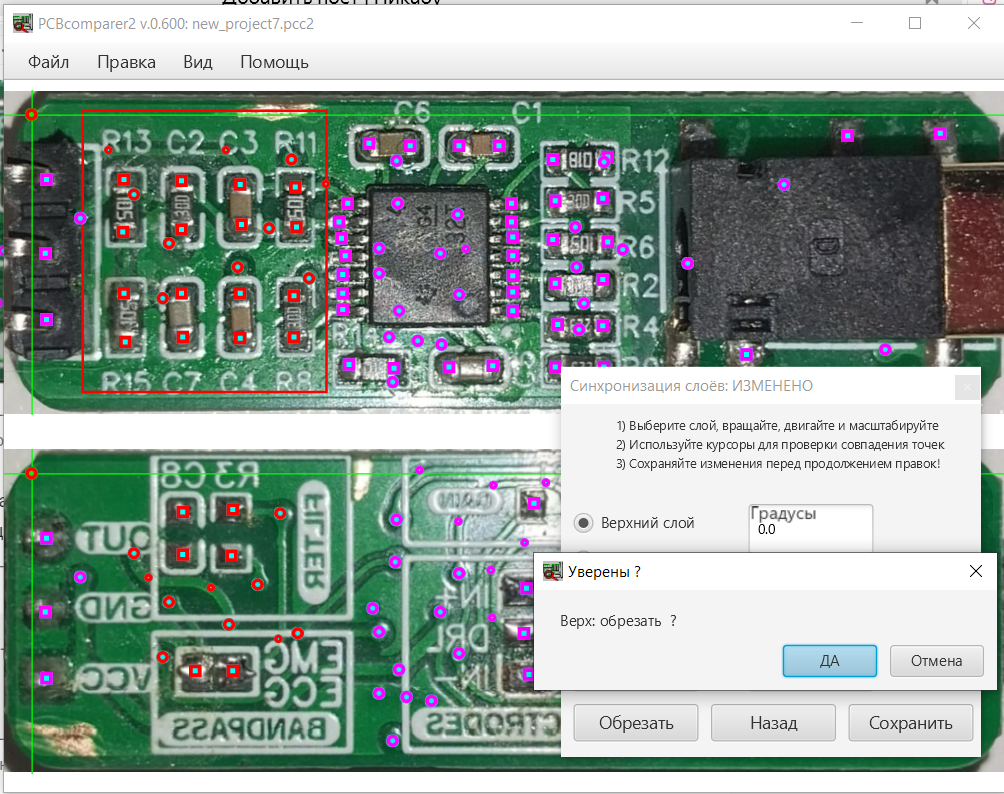This screenshot has height=794, width=1004.
Task: Maximize the PCBcomparer2 window
Action: coord(914,23)
